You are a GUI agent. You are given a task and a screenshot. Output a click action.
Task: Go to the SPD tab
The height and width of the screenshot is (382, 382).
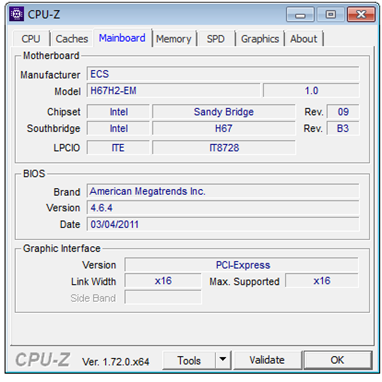click(216, 39)
